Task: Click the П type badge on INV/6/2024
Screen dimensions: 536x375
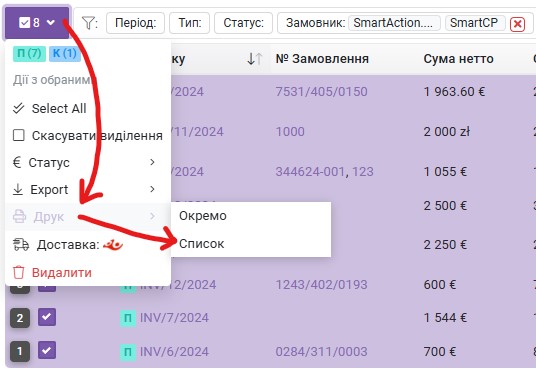Action: pyautogui.click(x=128, y=352)
